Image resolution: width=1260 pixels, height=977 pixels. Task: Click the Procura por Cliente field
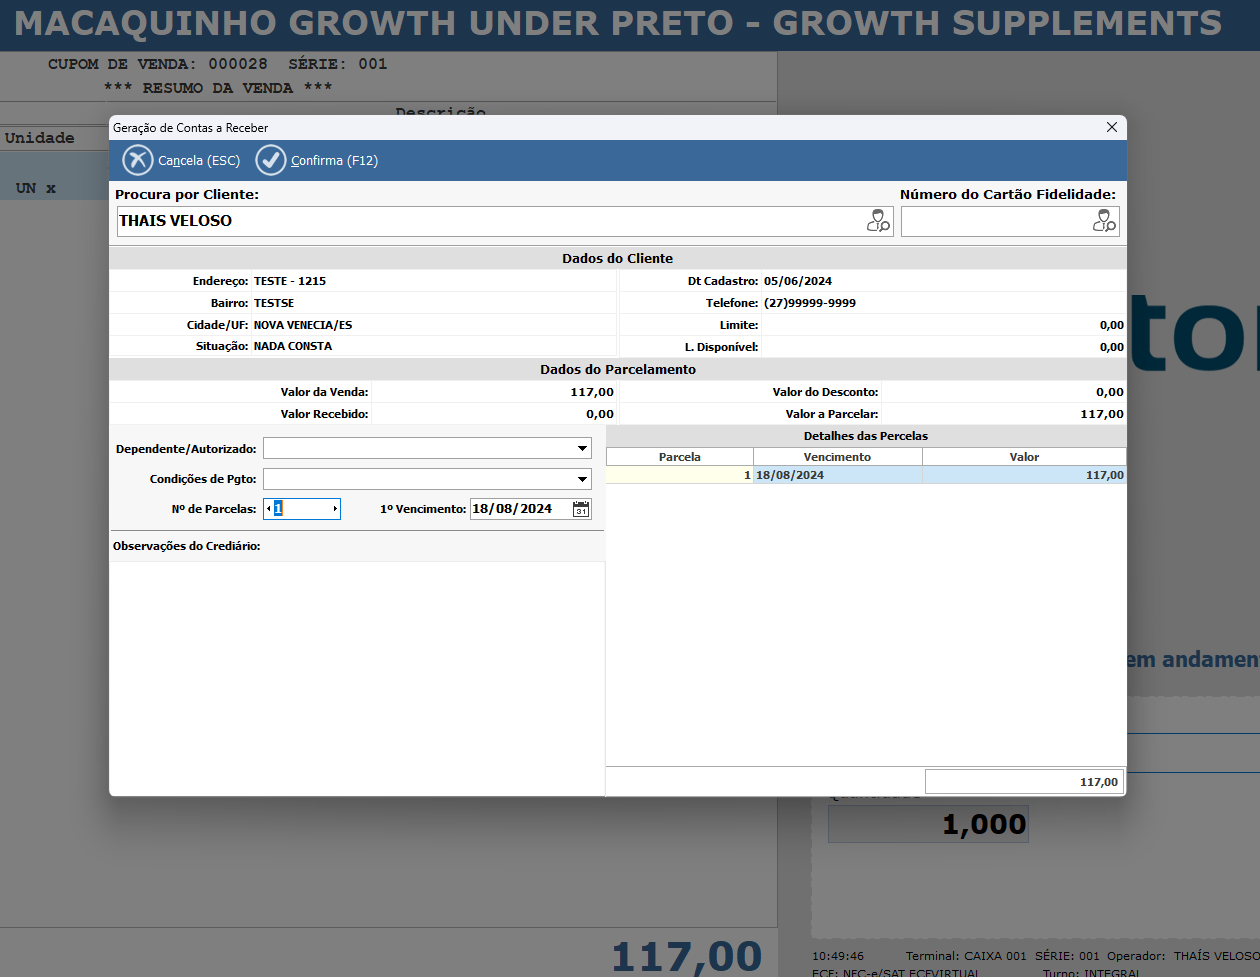click(x=490, y=221)
